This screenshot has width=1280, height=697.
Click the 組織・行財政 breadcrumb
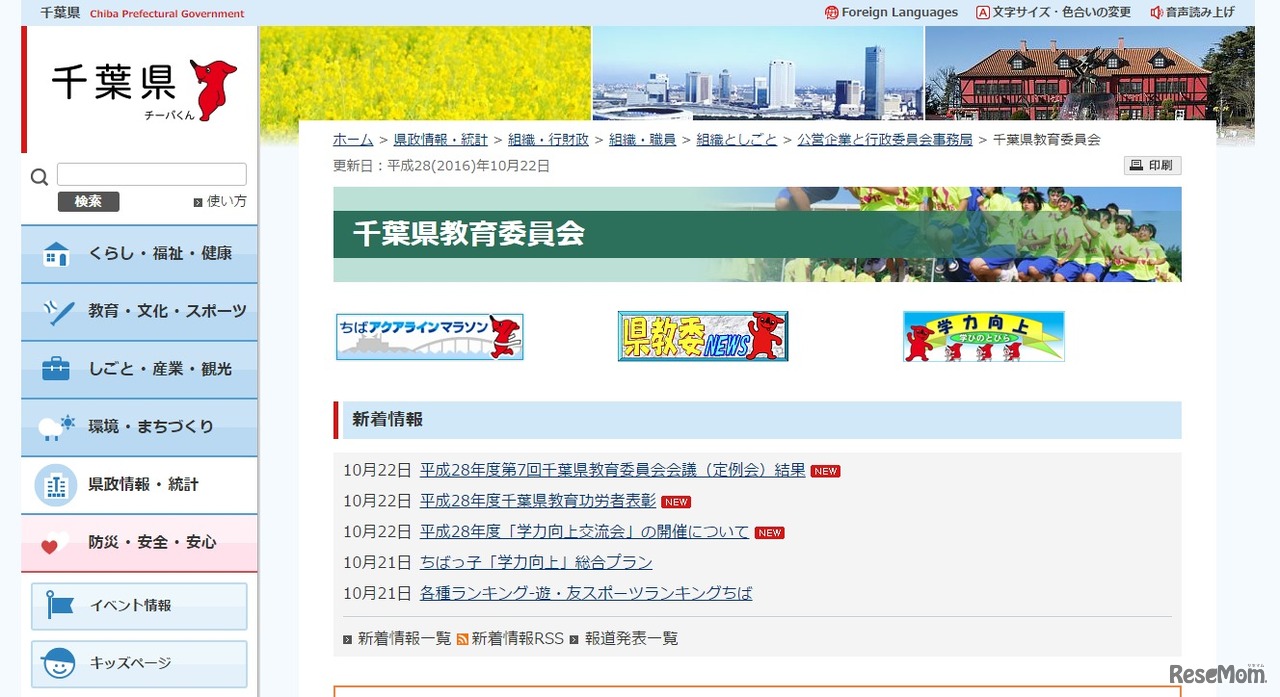548,140
